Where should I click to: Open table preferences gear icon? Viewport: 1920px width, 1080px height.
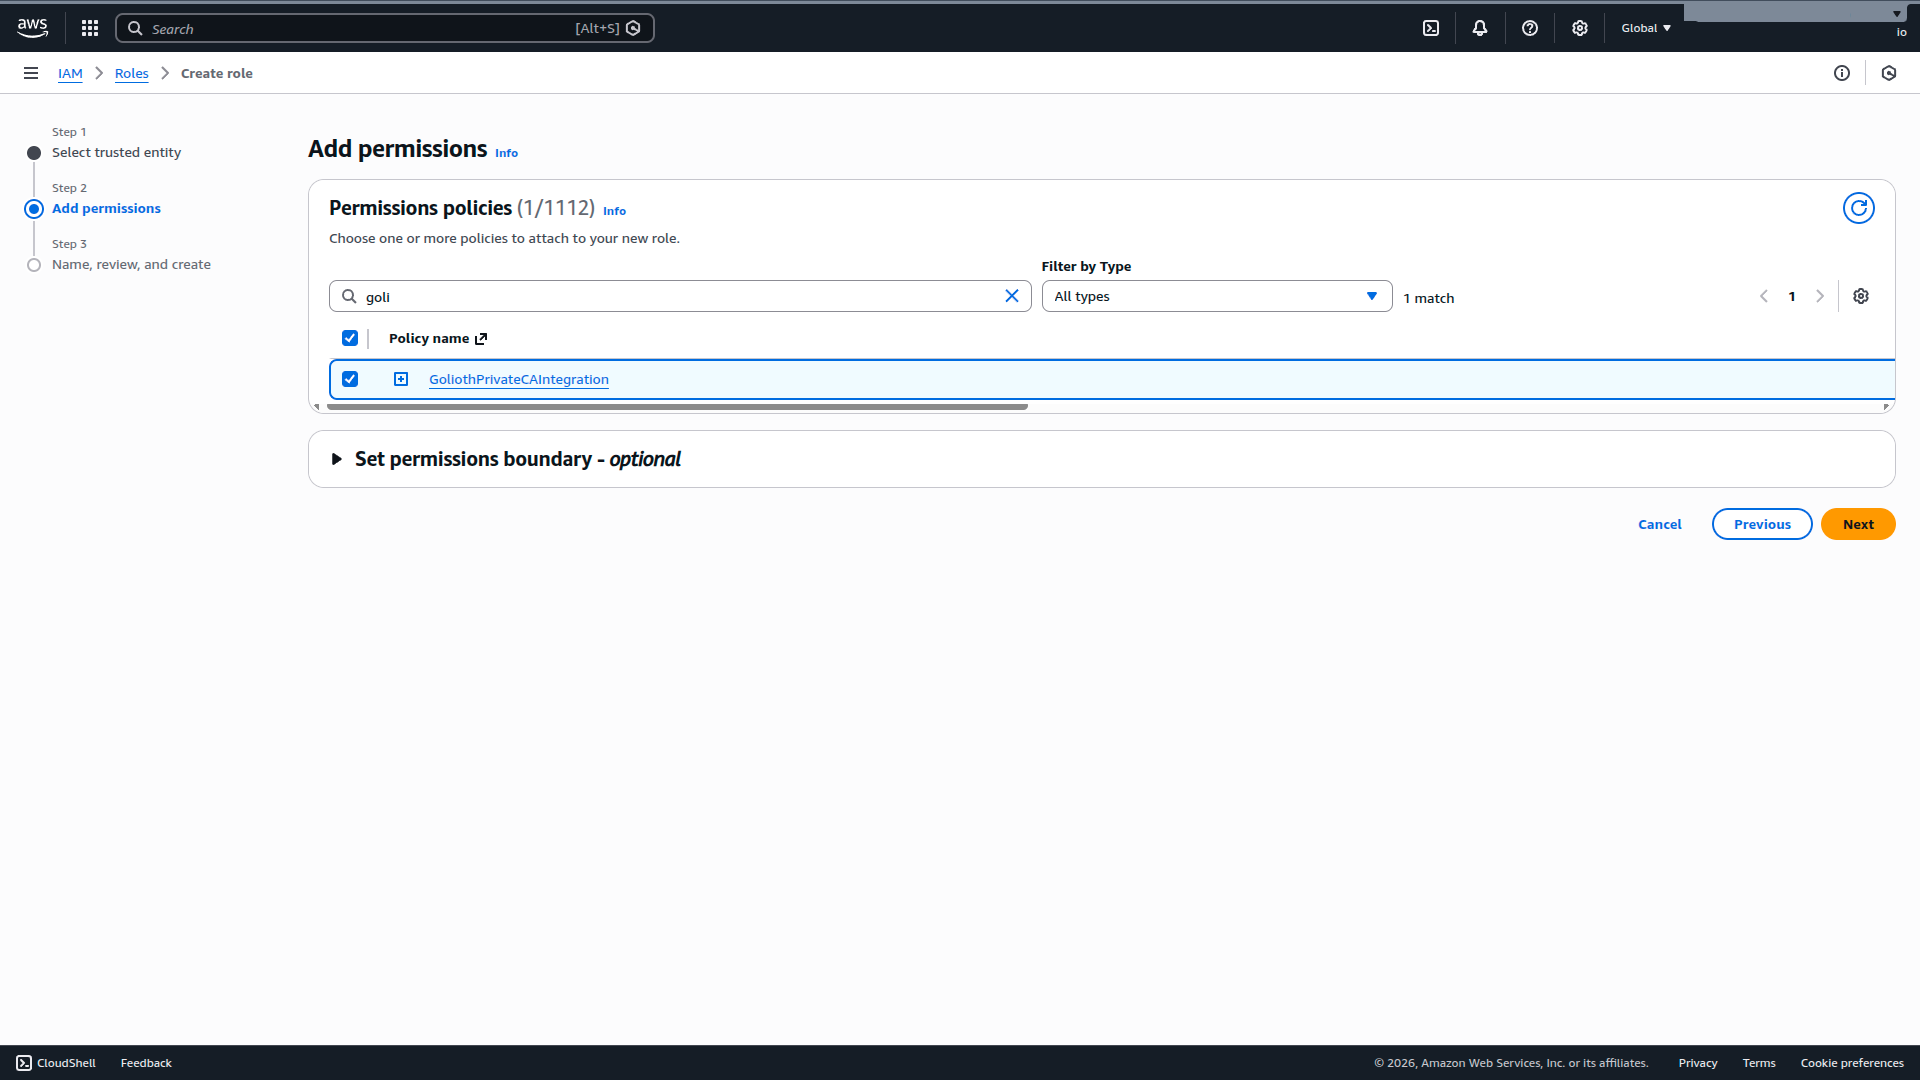(1861, 296)
